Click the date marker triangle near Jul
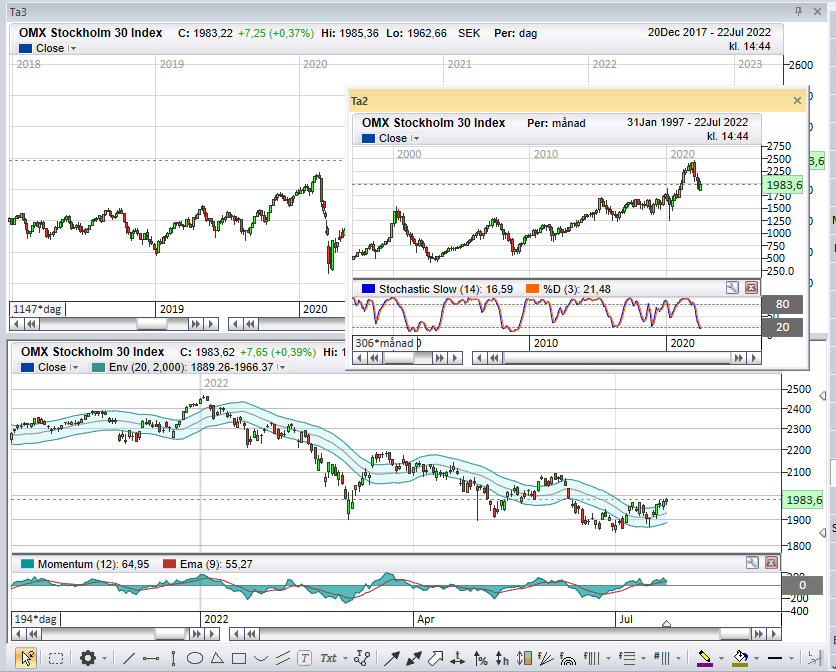This screenshot has width=836, height=672. pyautogui.click(x=666, y=623)
